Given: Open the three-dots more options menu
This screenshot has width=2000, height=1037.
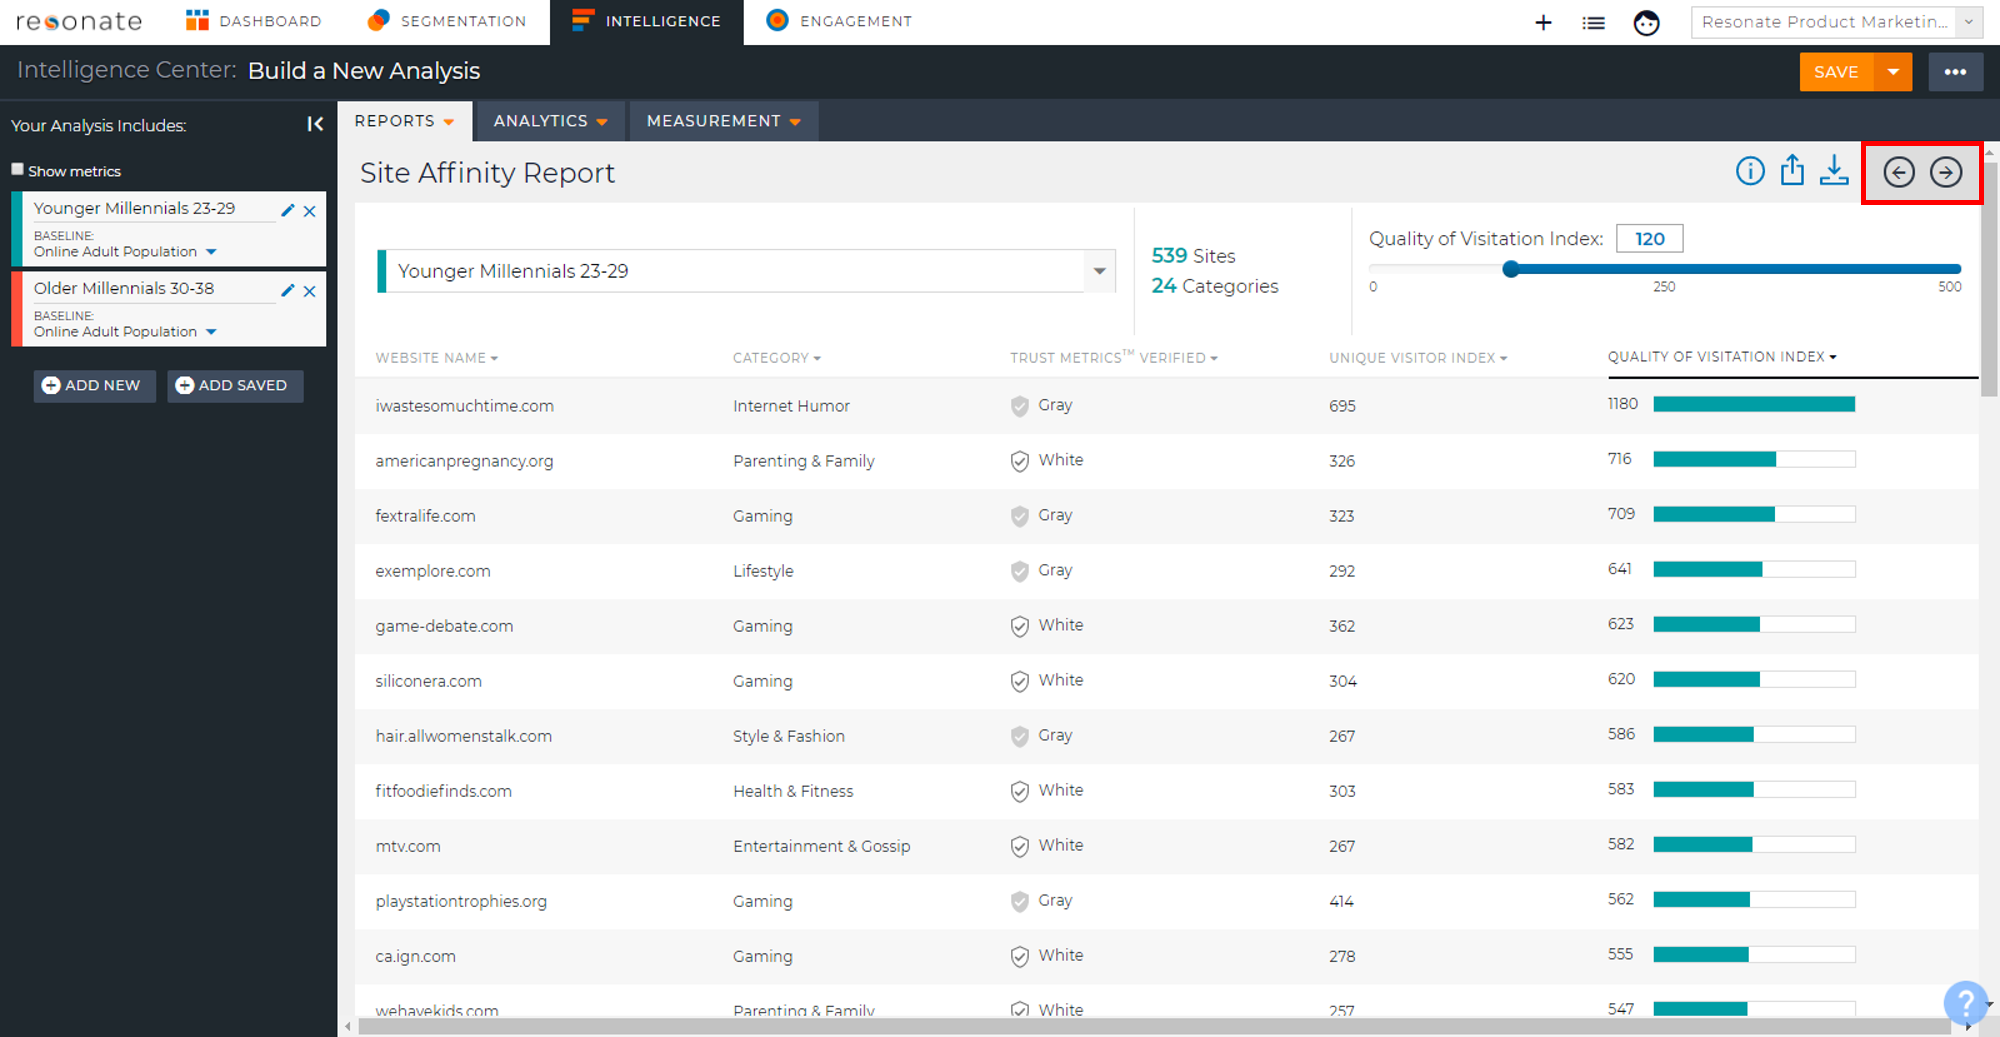Looking at the screenshot, I should (1955, 72).
